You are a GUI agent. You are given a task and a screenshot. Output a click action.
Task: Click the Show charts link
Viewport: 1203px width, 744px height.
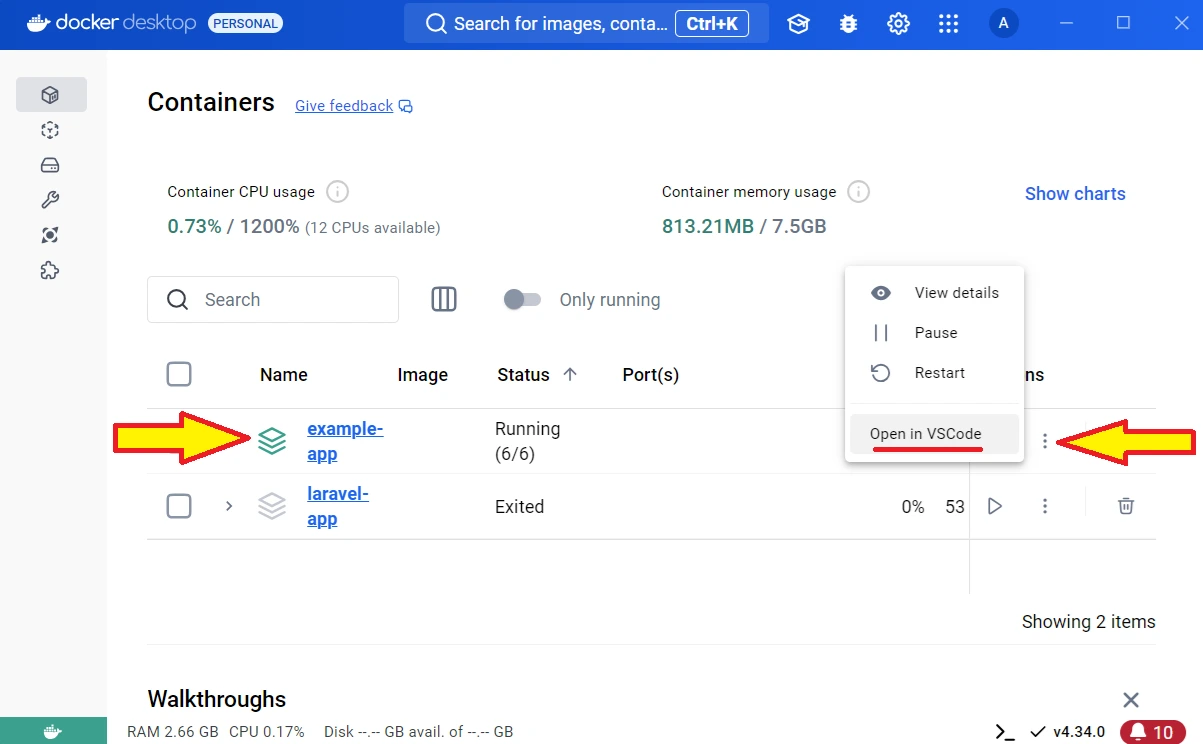(1075, 194)
